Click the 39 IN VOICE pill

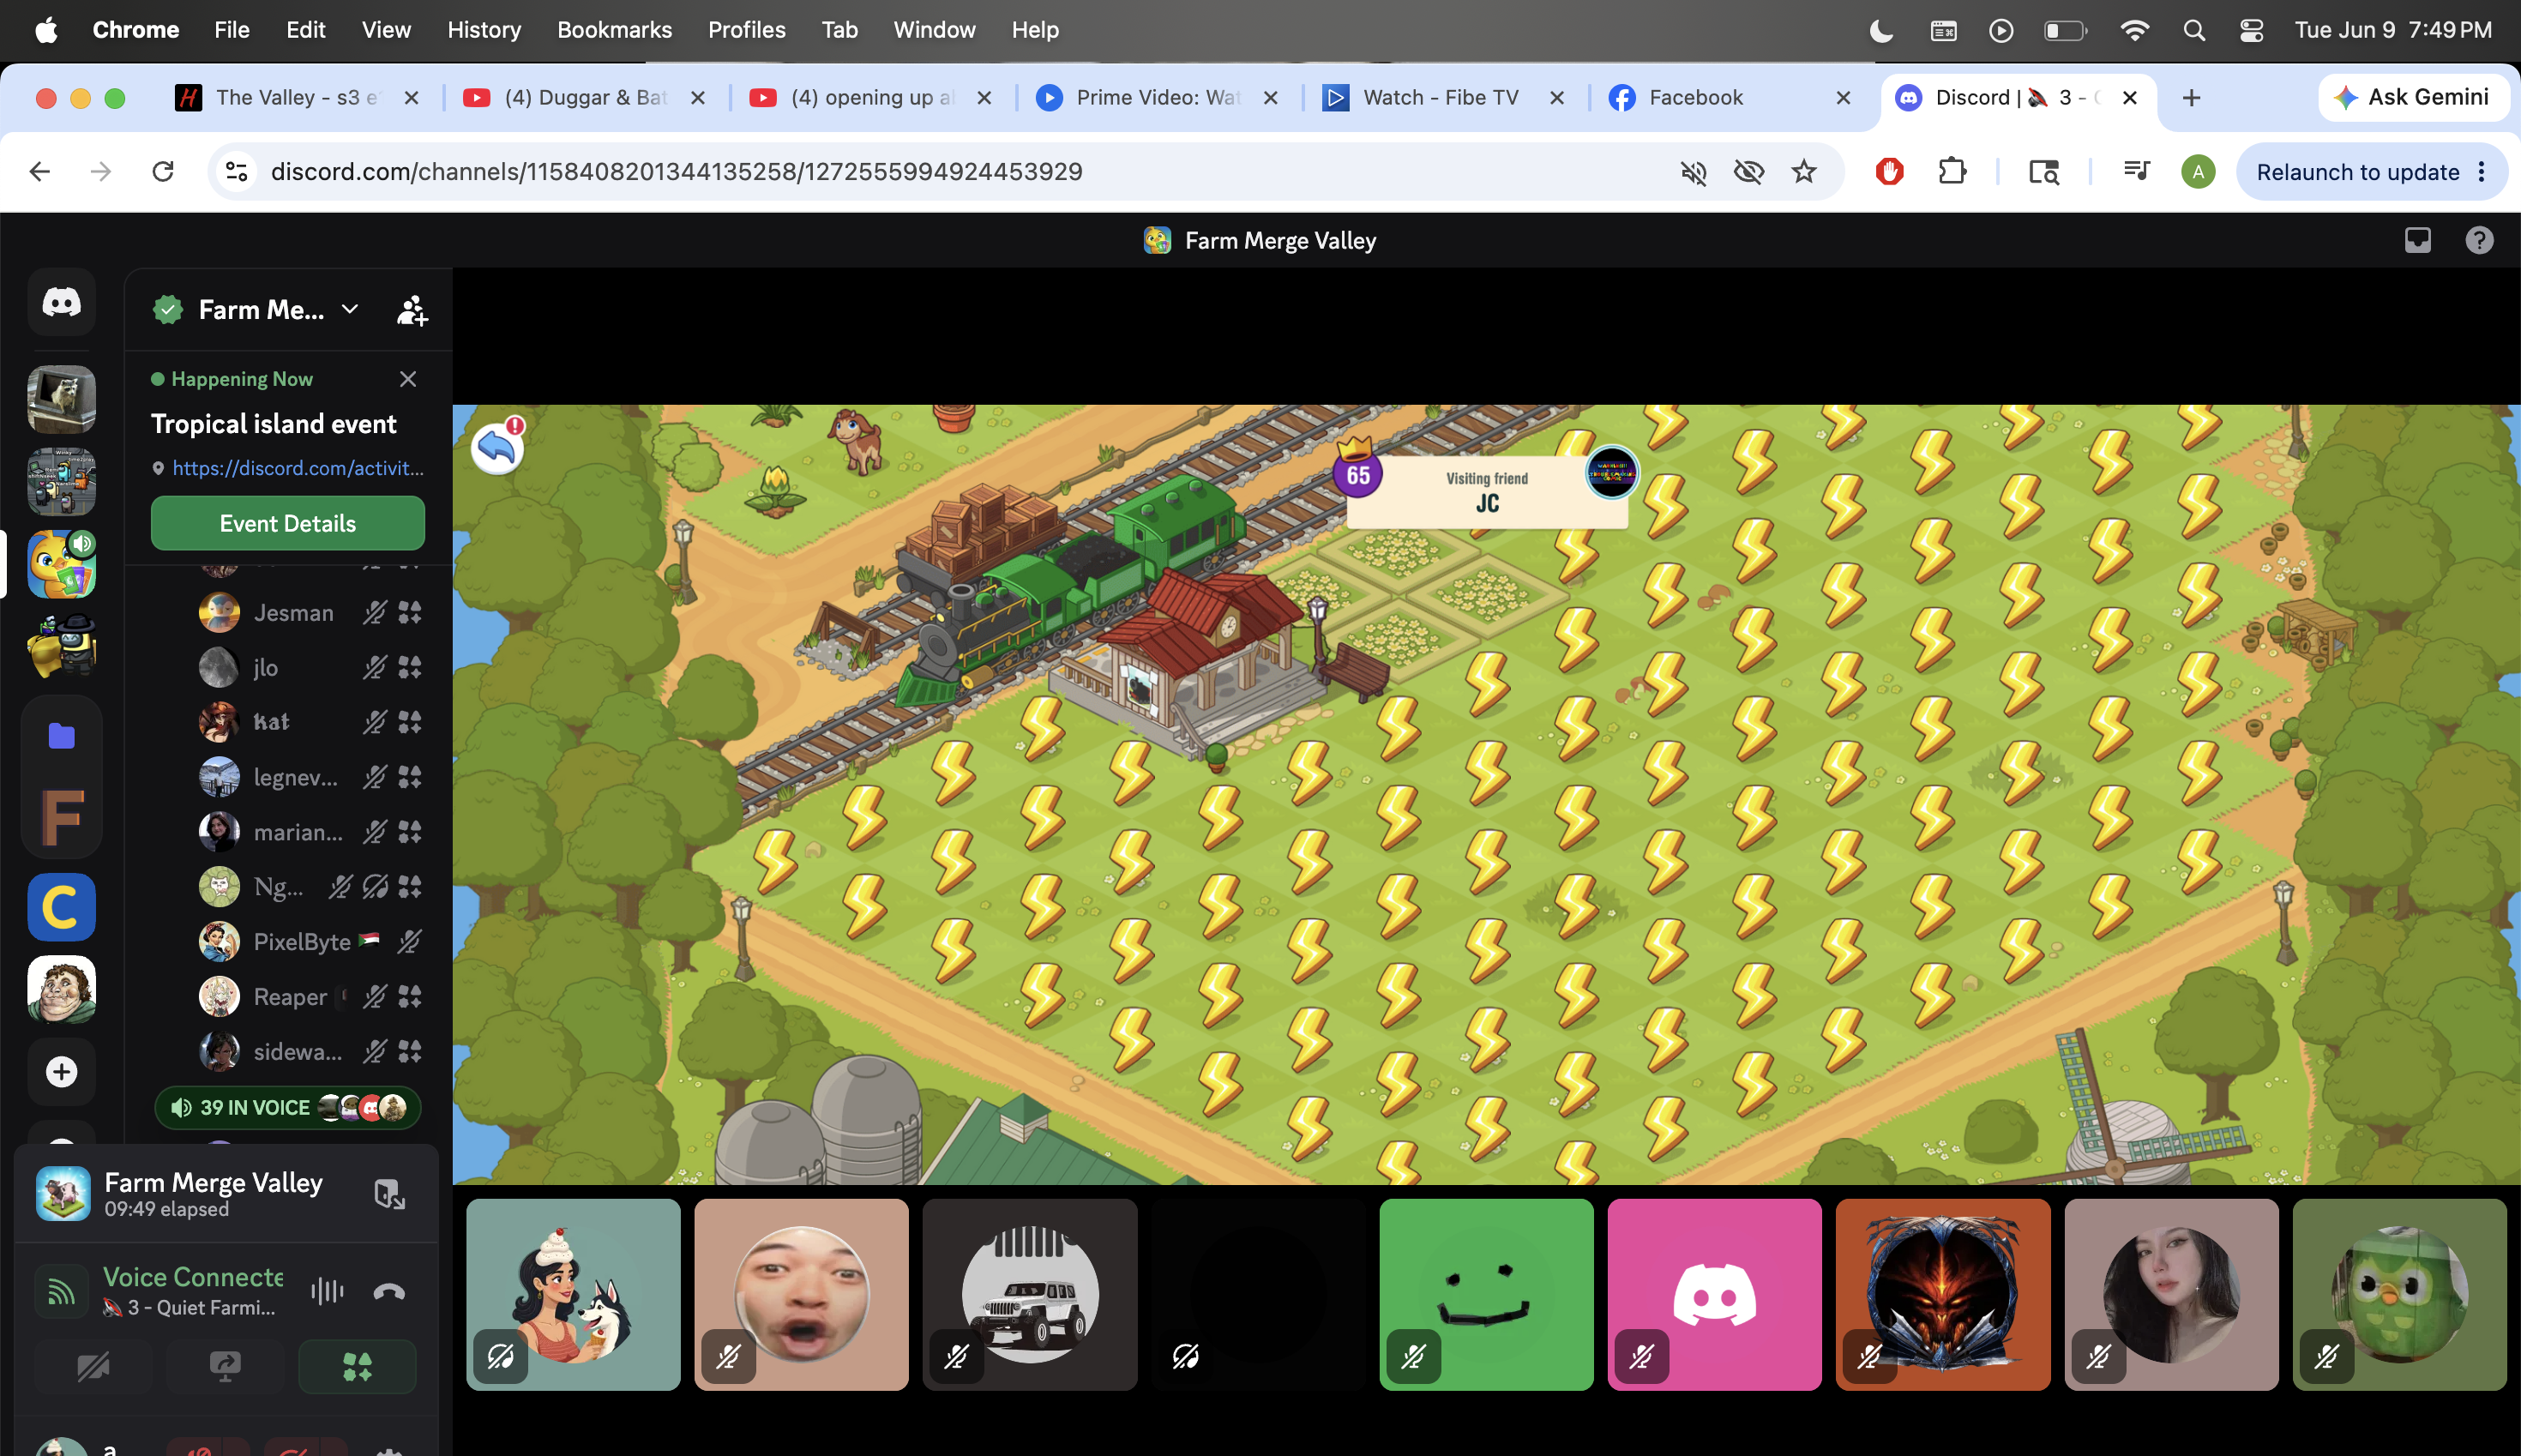click(288, 1107)
